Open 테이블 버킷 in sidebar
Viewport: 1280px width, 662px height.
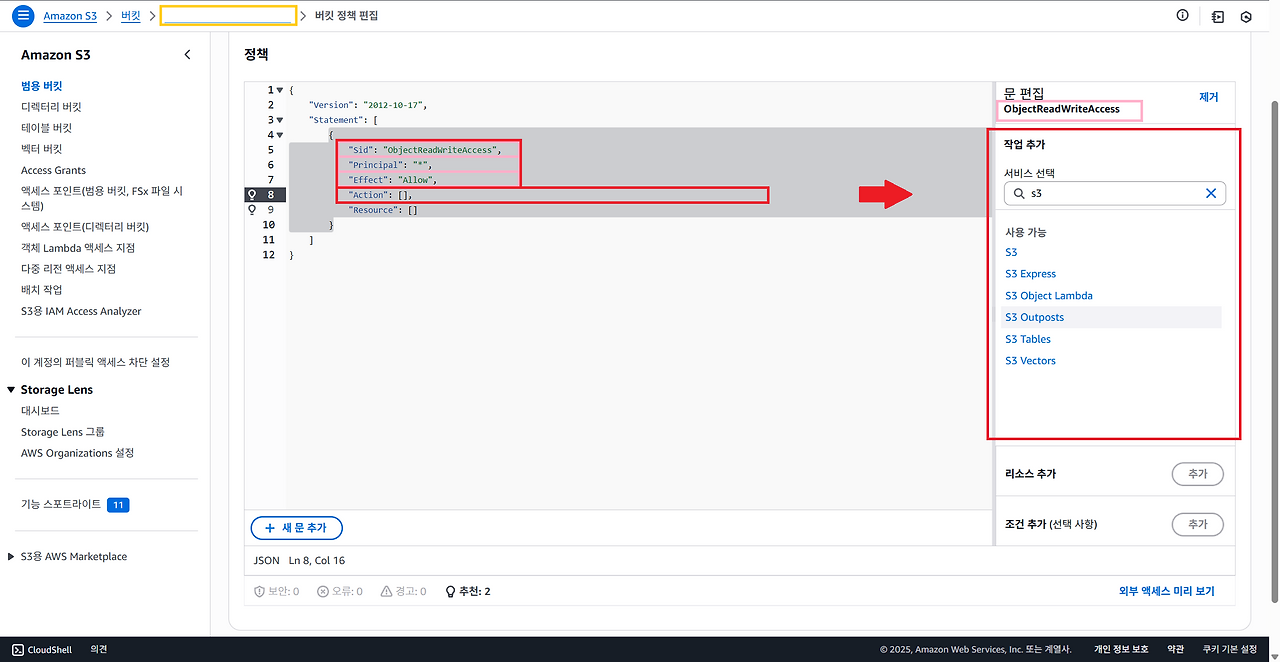[x=46, y=128]
